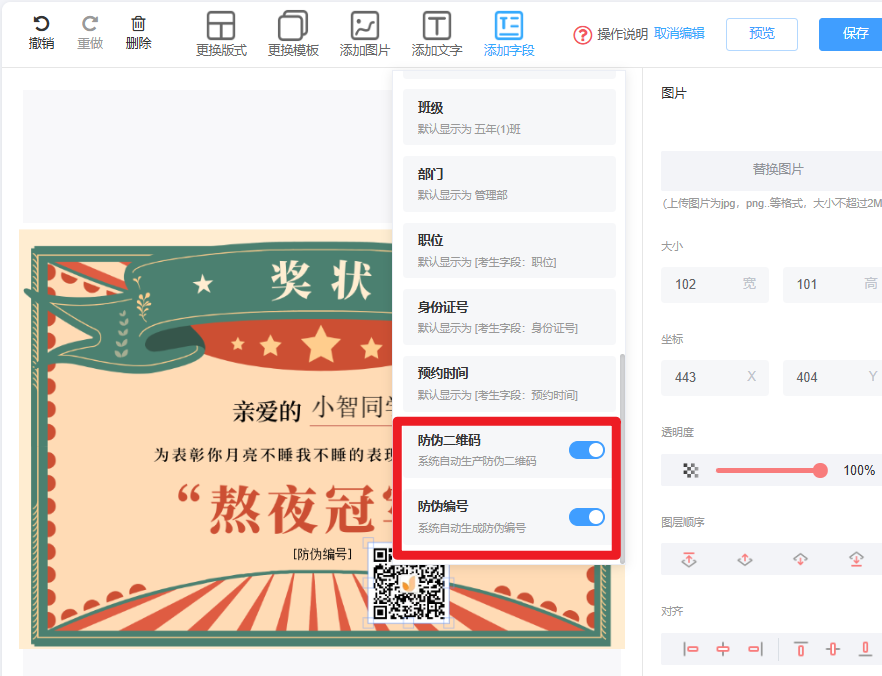Click the X coordinate field 443
Viewport: 882px width, 676px height.
click(714, 377)
